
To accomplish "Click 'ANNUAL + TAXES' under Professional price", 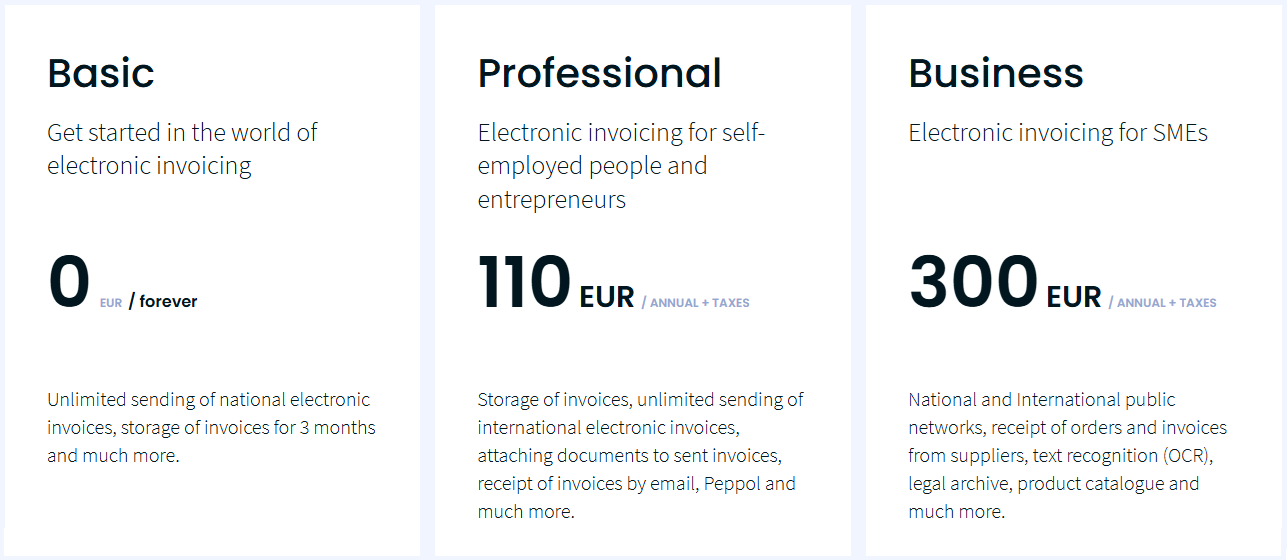I will tap(695, 302).
